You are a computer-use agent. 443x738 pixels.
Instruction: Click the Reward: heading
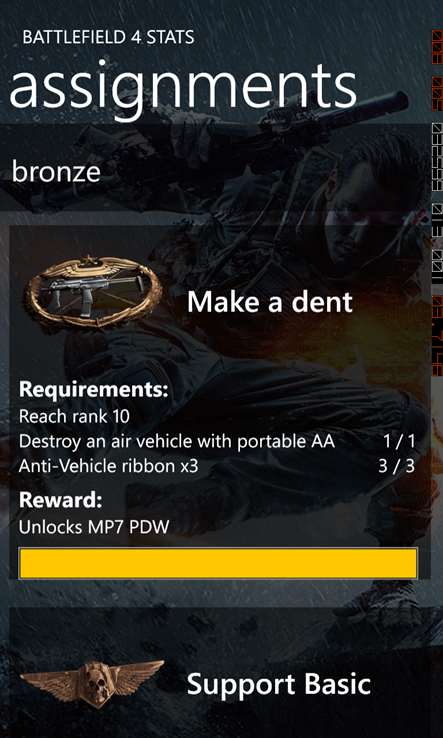(x=60, y=501)
